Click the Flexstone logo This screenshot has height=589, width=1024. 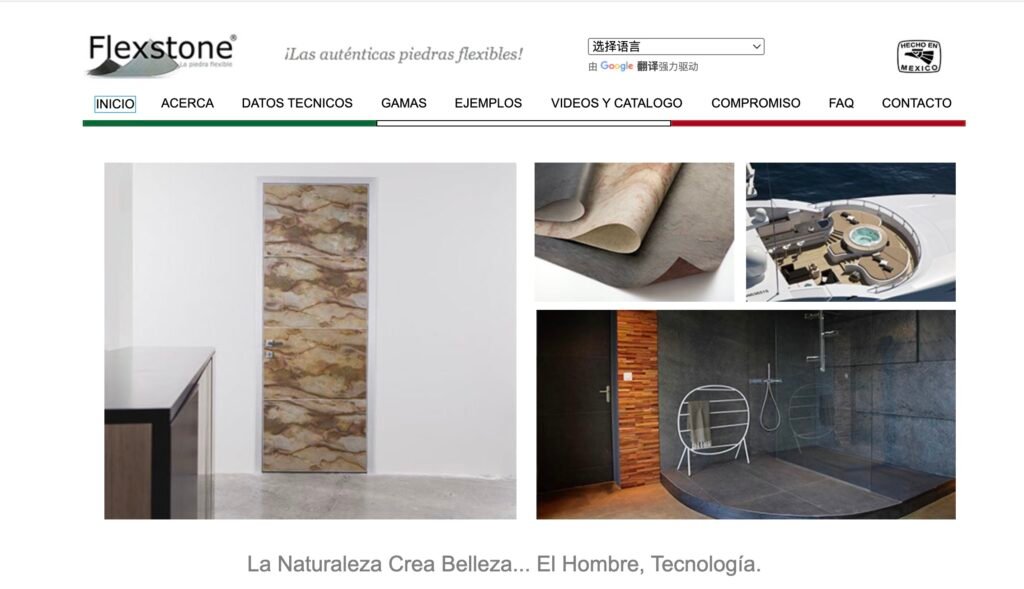(161, 55)
